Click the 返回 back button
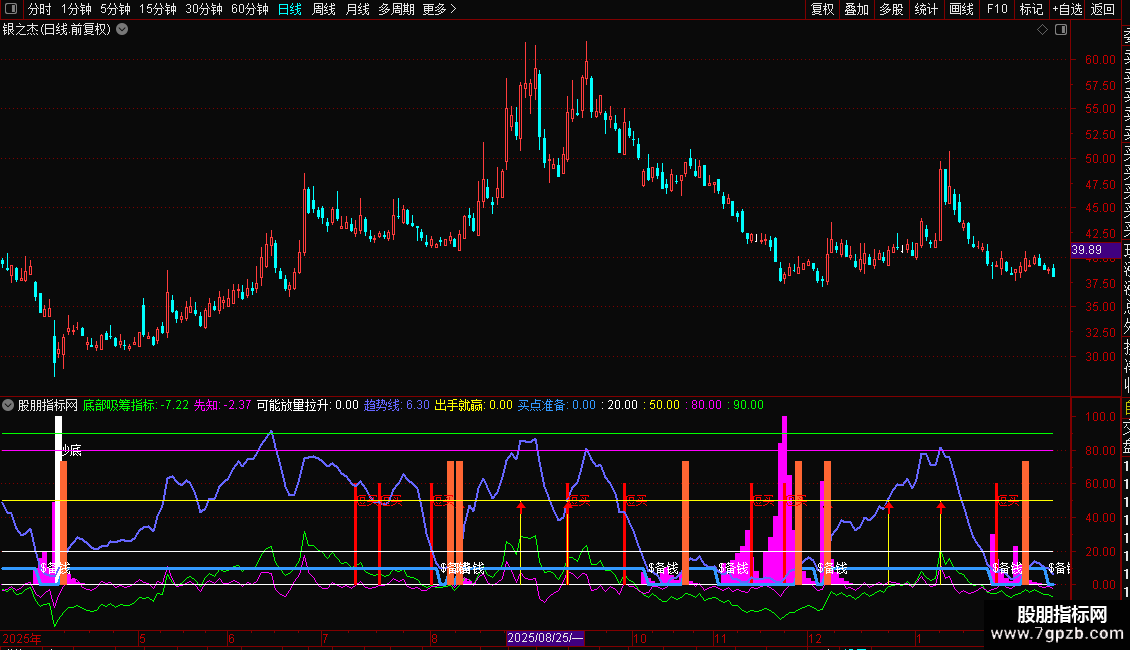The image size is (1130, 650). point(1103,10)
